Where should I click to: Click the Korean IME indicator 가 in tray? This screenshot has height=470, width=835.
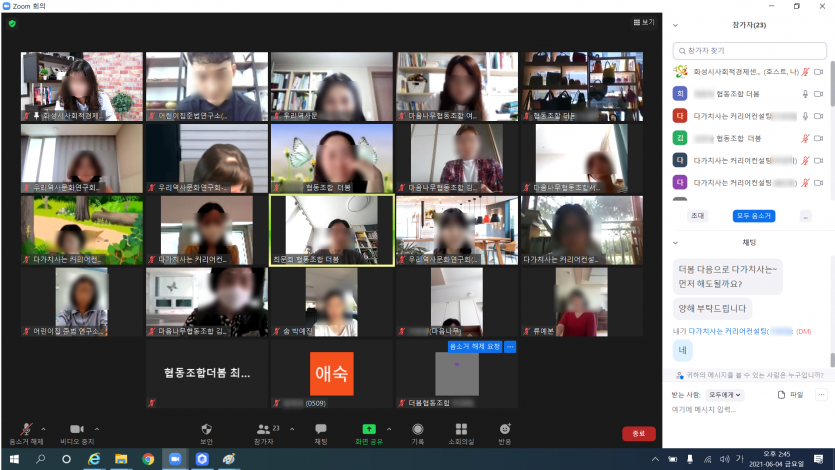[739, 459]
